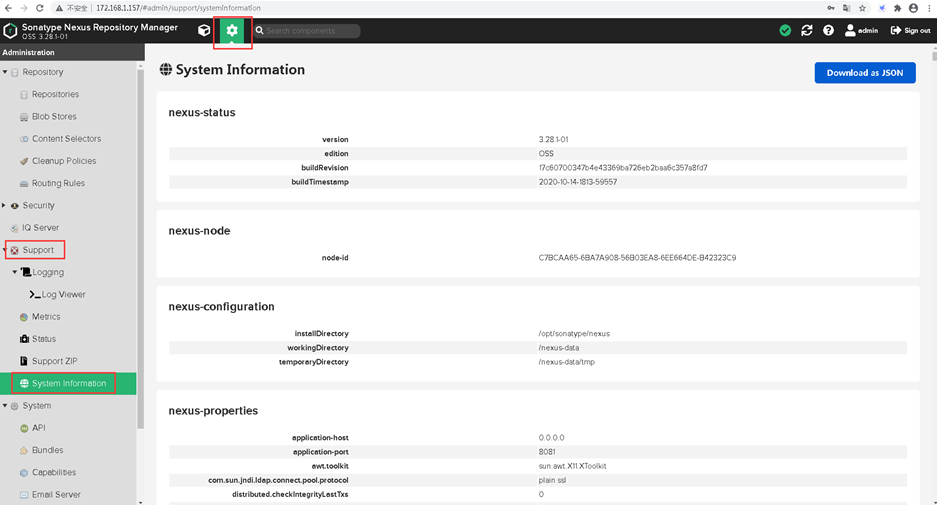Viewport: 937px width, 505px height.
Task: Open the Status page
Action: (x=44, y=339)
